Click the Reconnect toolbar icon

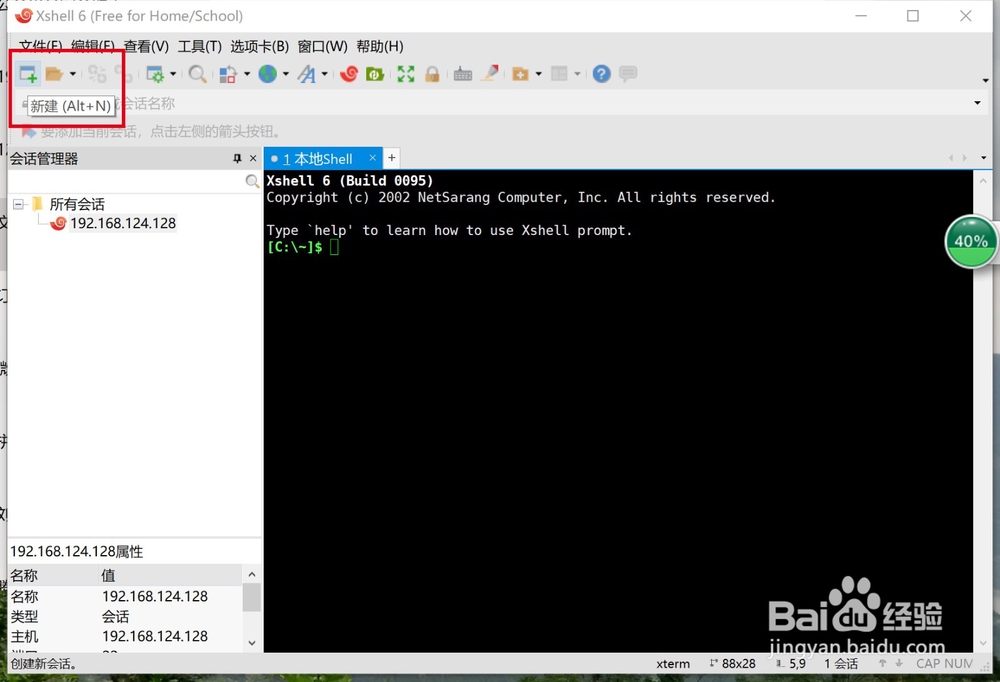point(97,74)
